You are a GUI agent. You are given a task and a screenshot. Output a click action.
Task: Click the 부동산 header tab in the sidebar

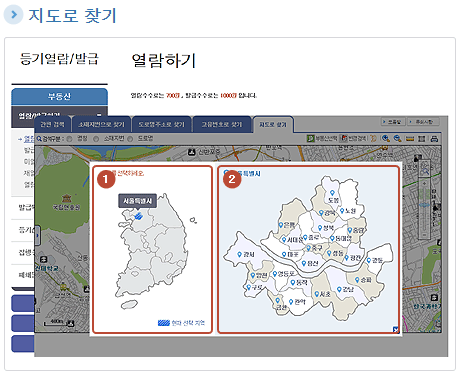point(59,97)
